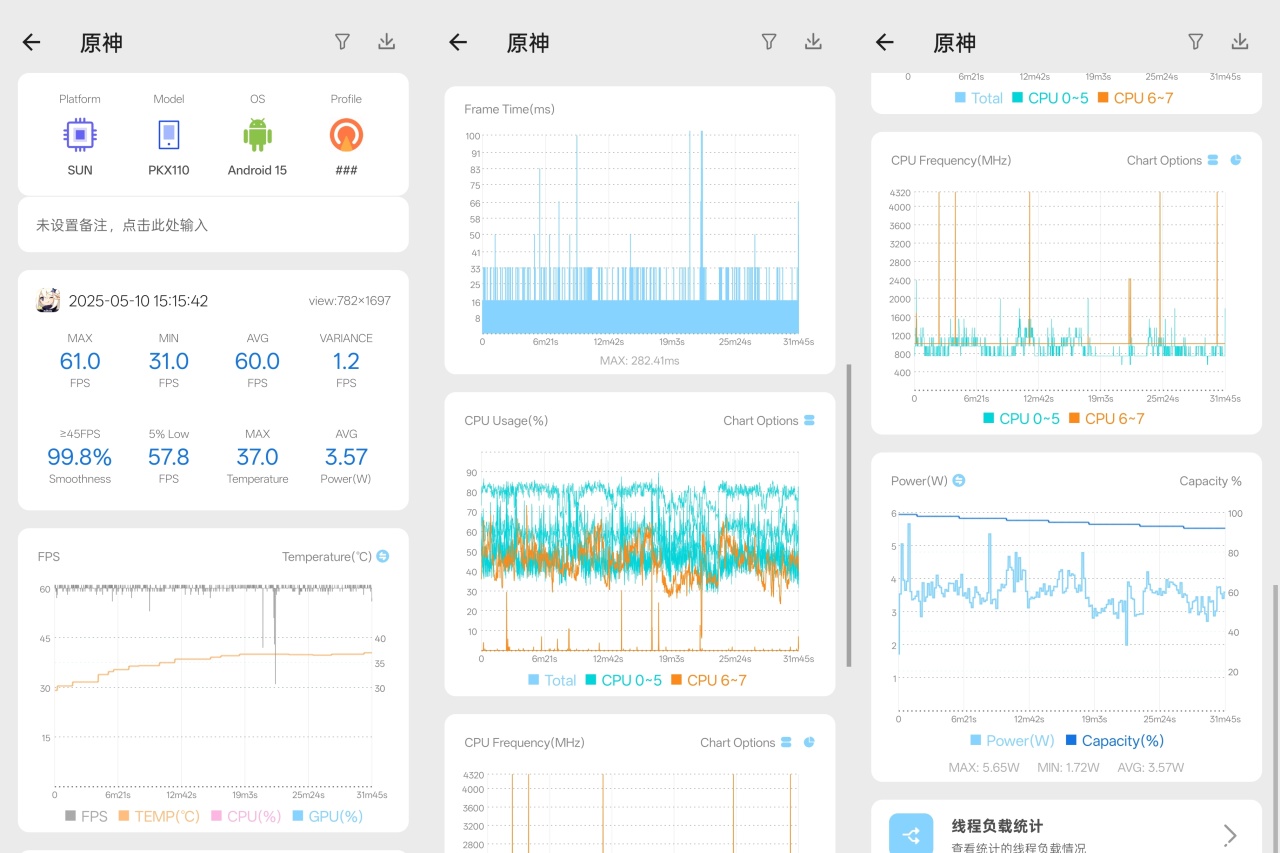Screen dimensions: 1280x853
Task: Click the 未设置备注 note input field
Action: coord(213,225)
